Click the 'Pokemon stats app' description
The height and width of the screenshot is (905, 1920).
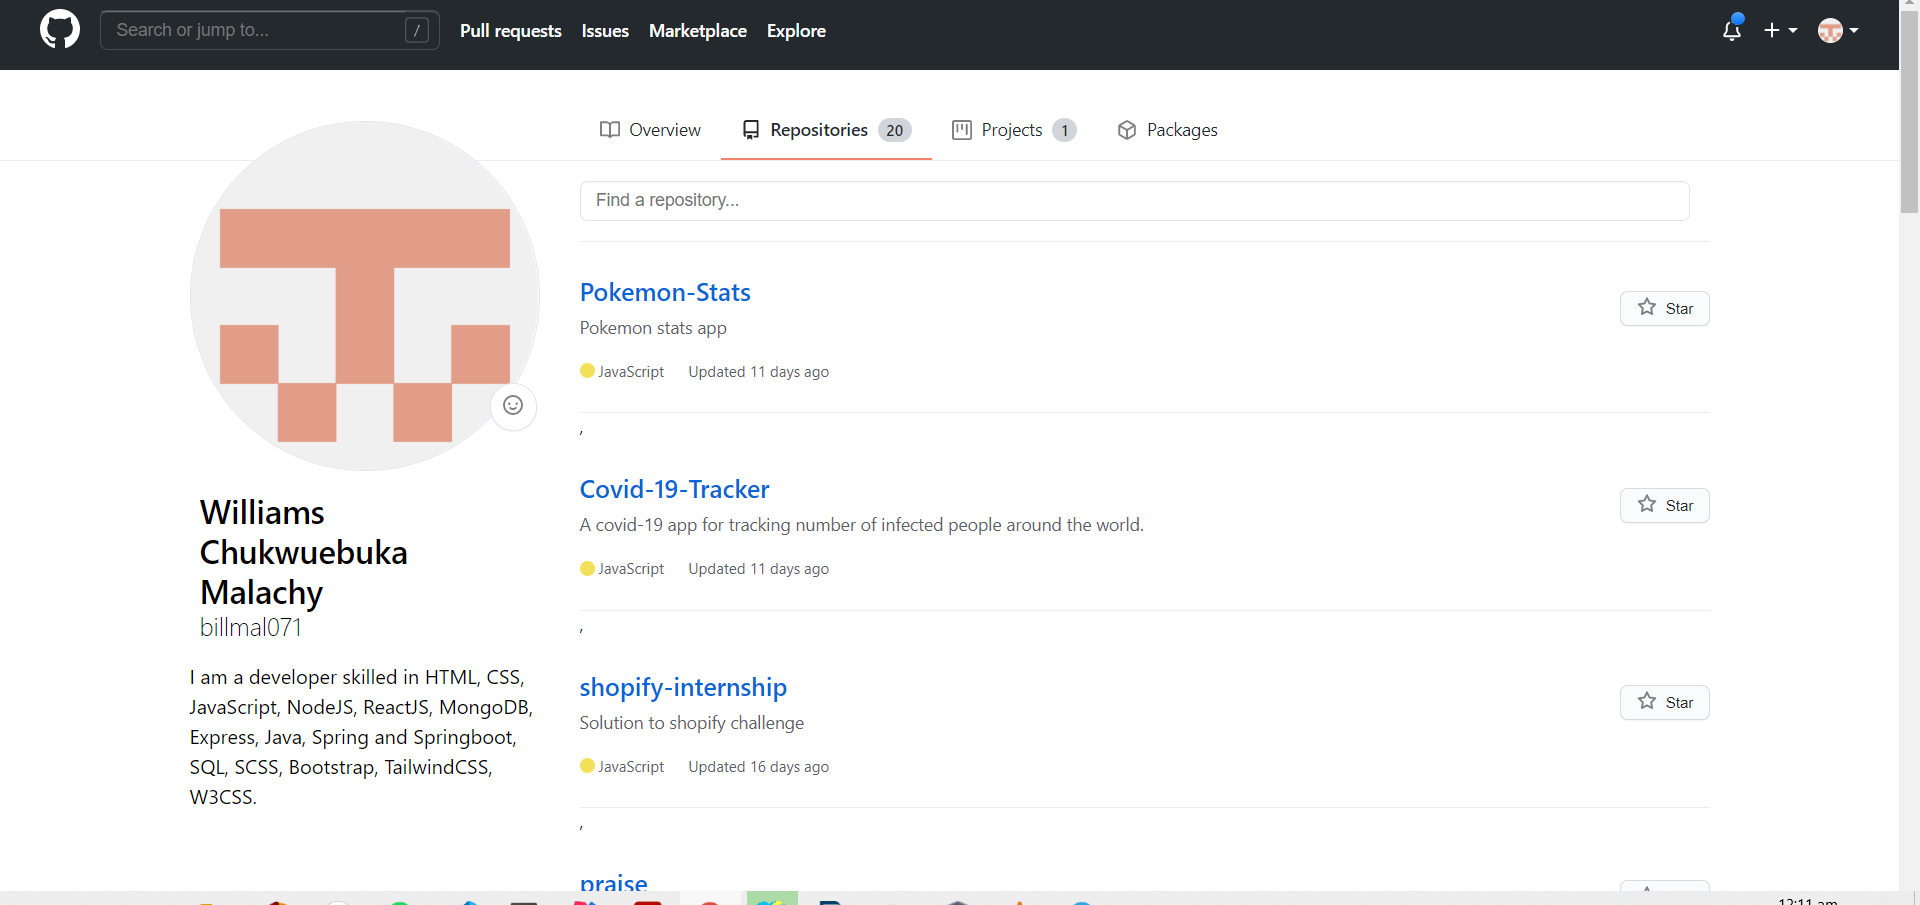(653, 328)
